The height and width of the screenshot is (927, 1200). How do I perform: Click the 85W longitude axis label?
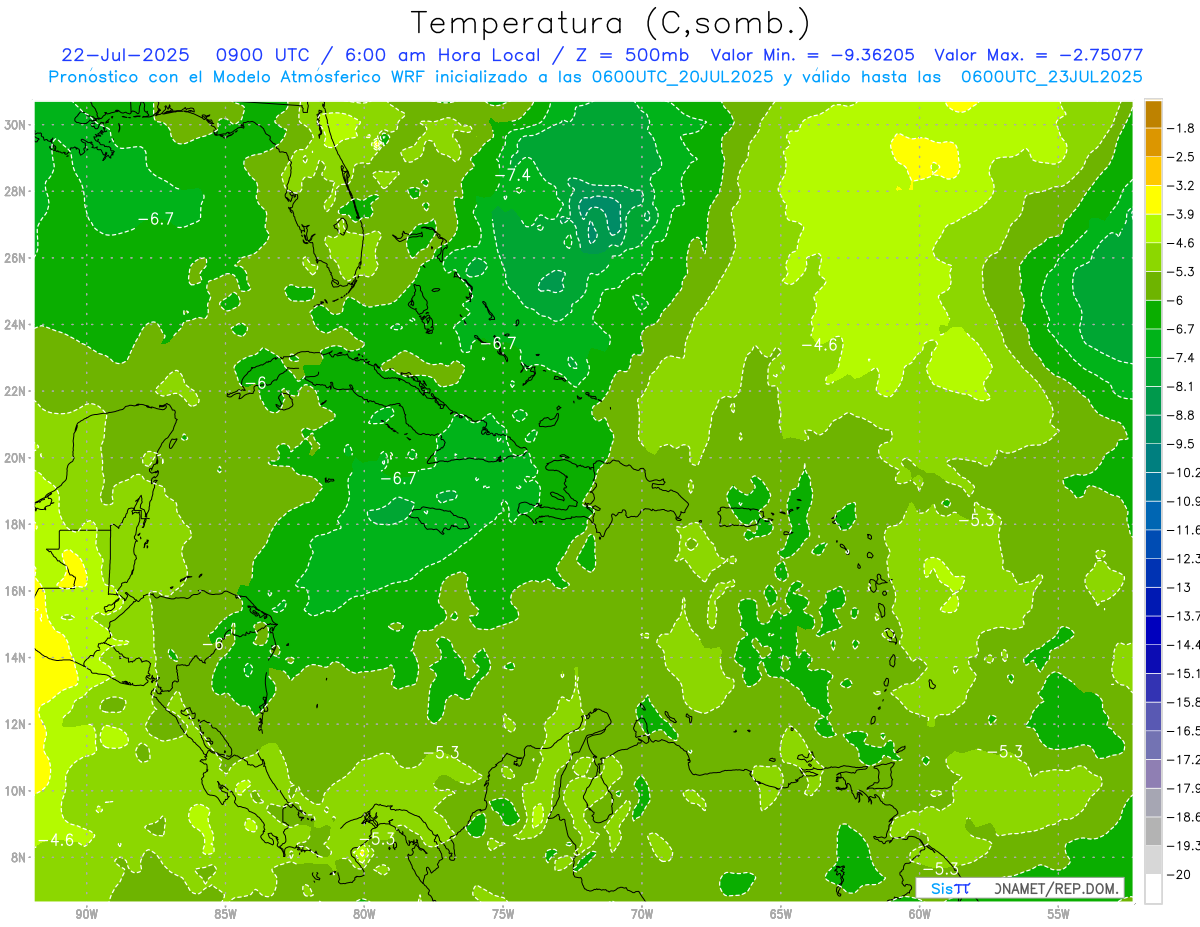225,914
